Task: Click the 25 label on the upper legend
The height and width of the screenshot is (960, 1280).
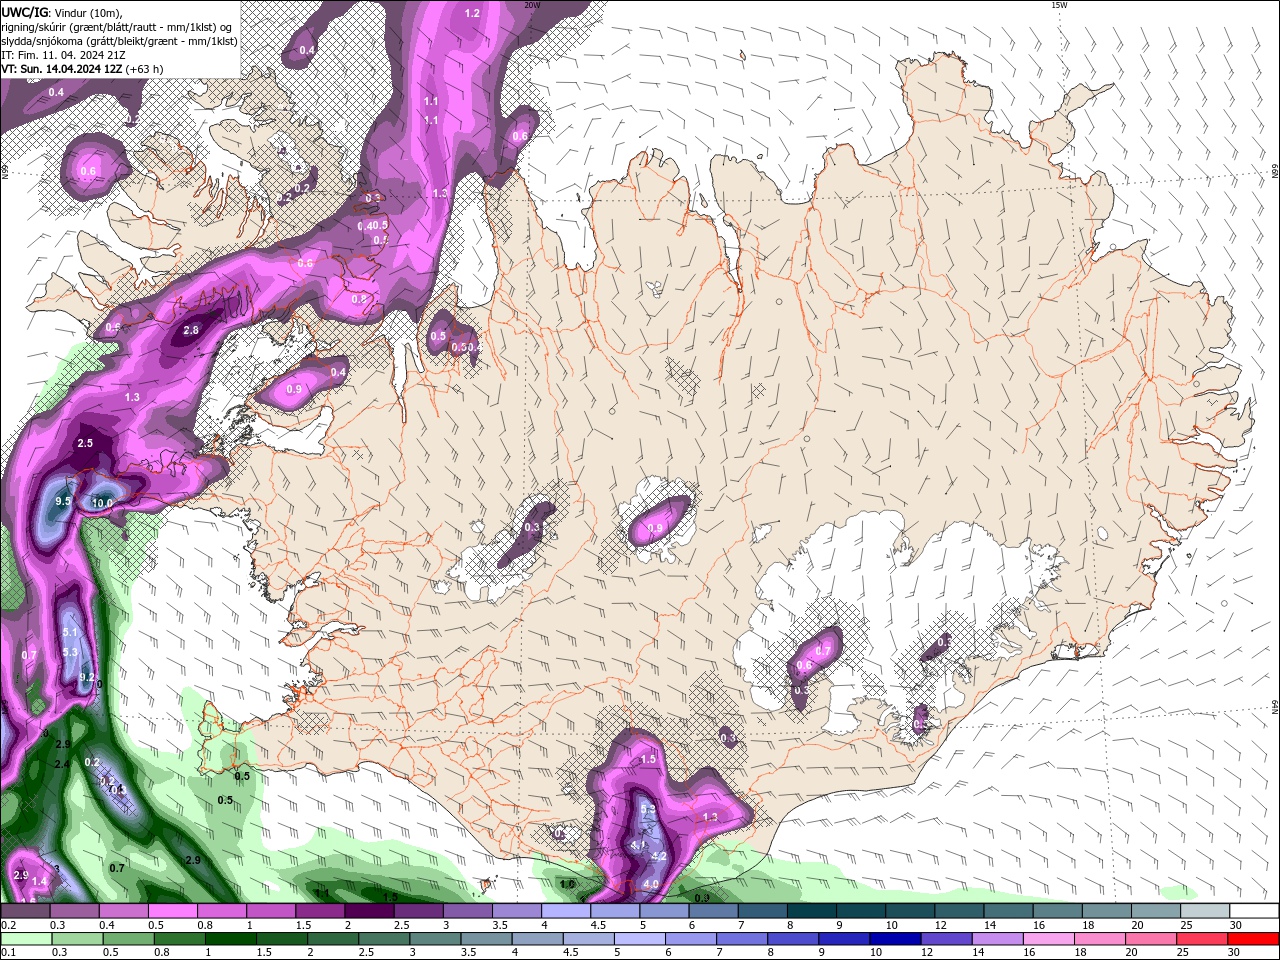Action: click(x=1187, y=925)
